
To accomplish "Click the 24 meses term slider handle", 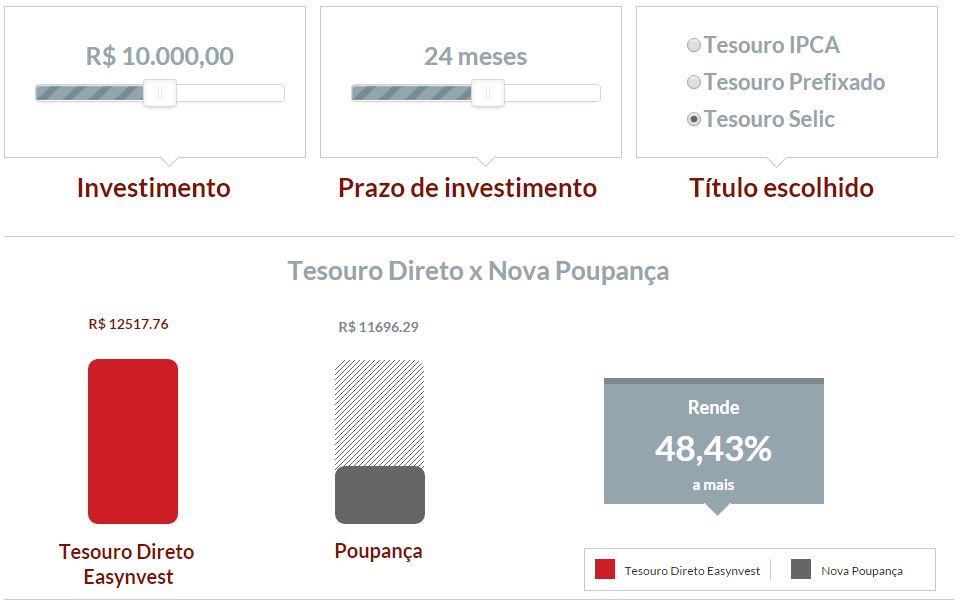I will (488, 93).
